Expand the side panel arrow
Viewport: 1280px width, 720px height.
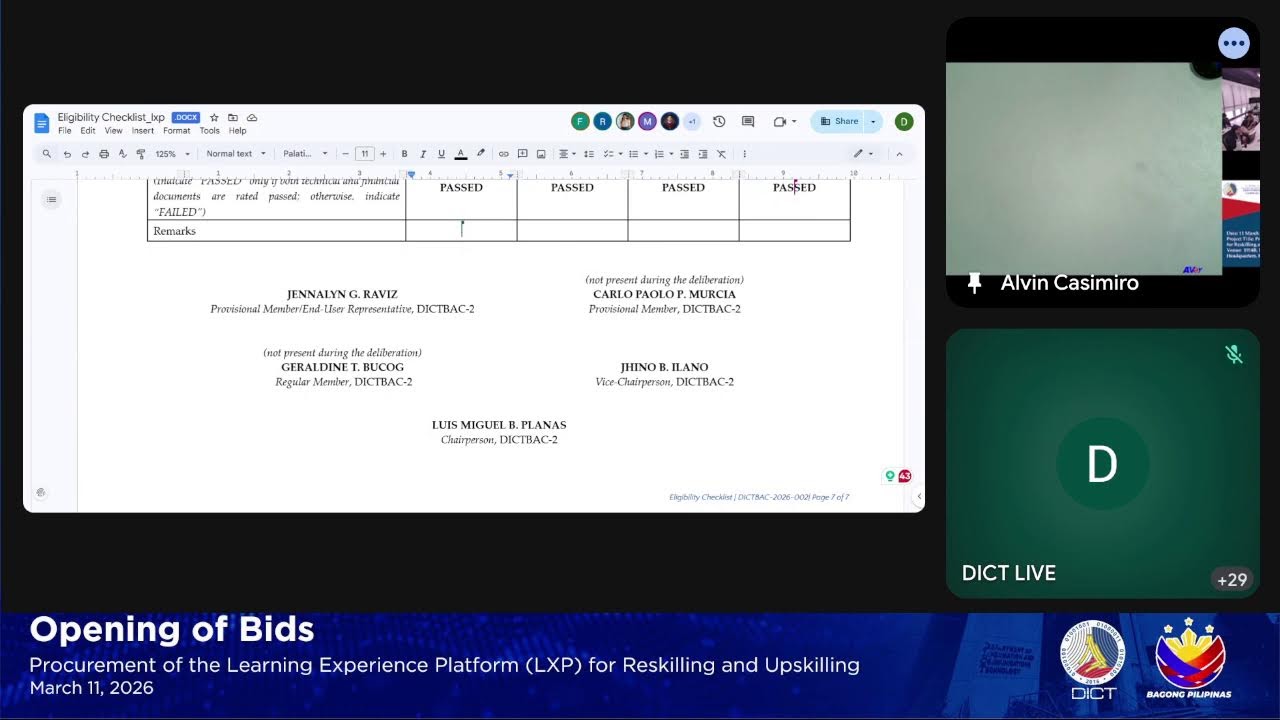point(919,496)
